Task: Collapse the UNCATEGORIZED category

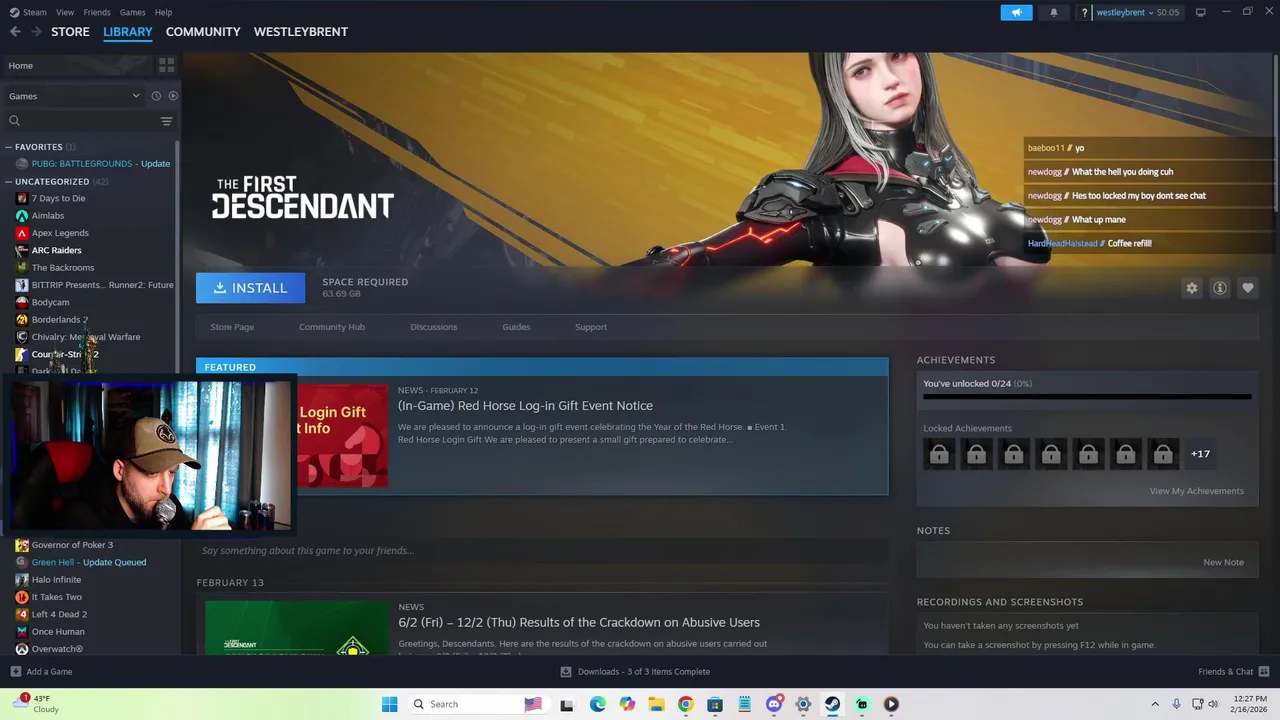Action: (8, 182)
